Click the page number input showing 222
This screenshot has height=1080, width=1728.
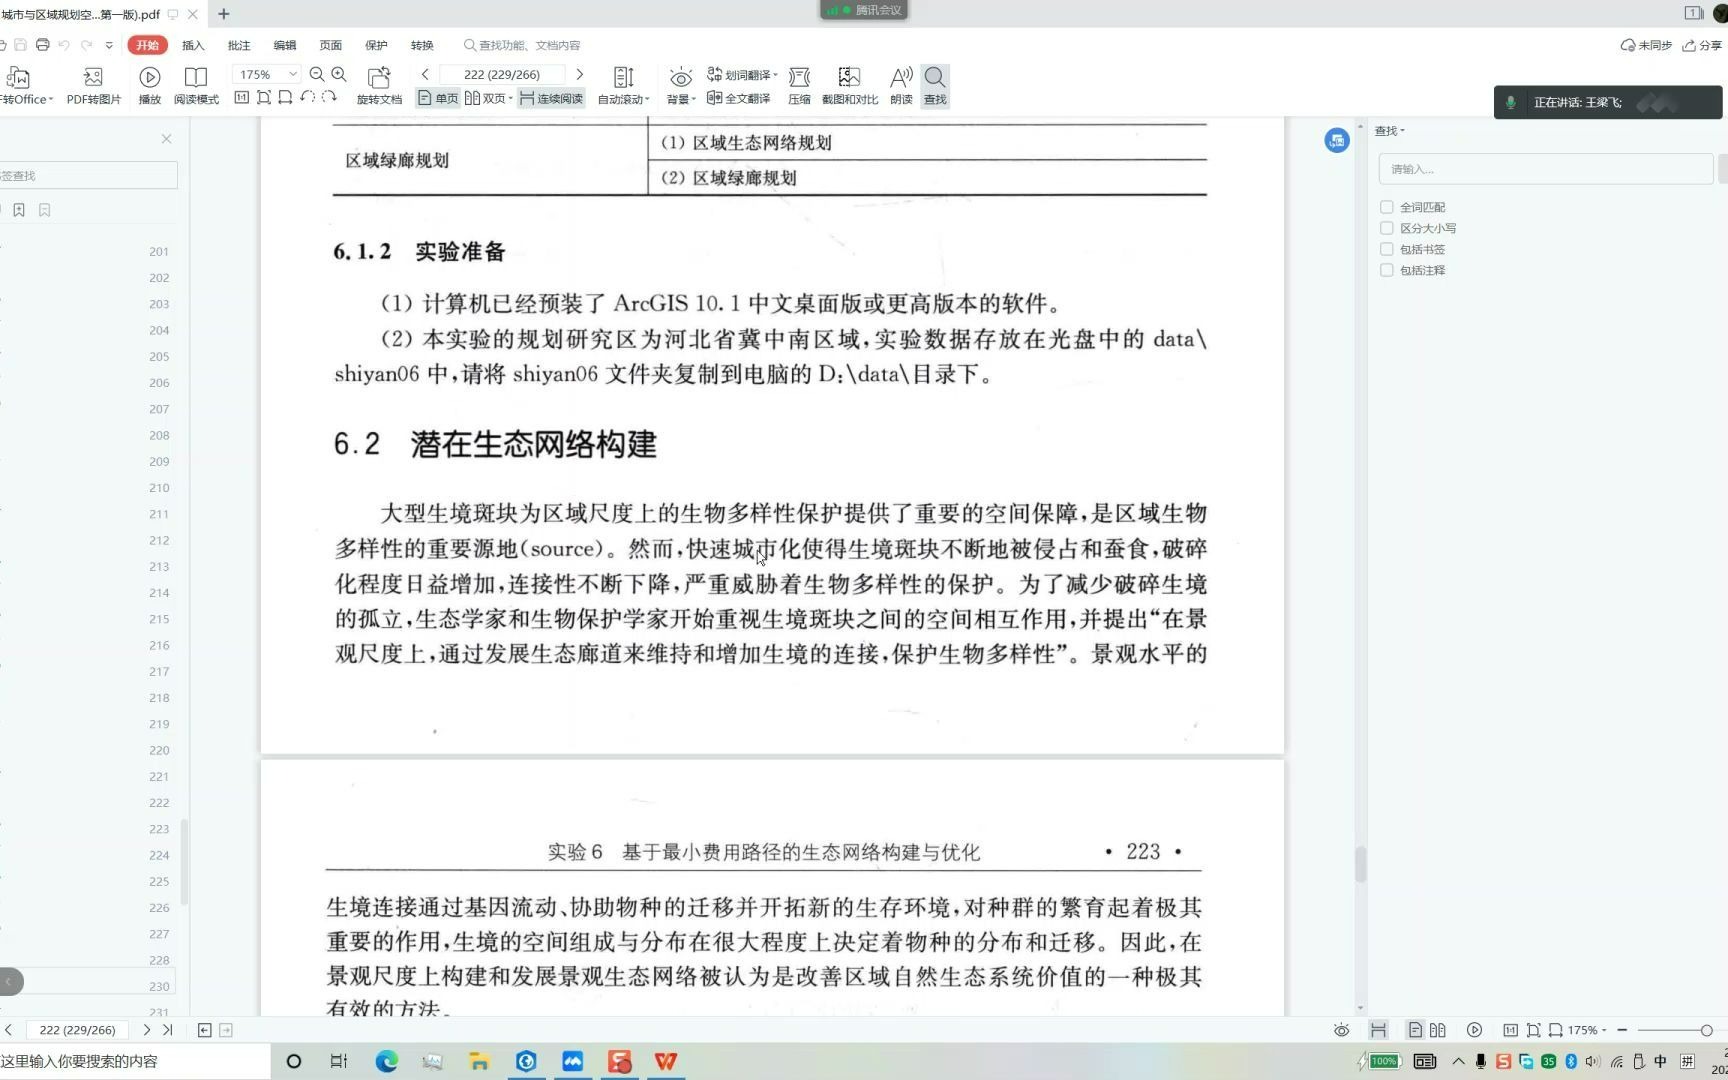coord(503,73)
